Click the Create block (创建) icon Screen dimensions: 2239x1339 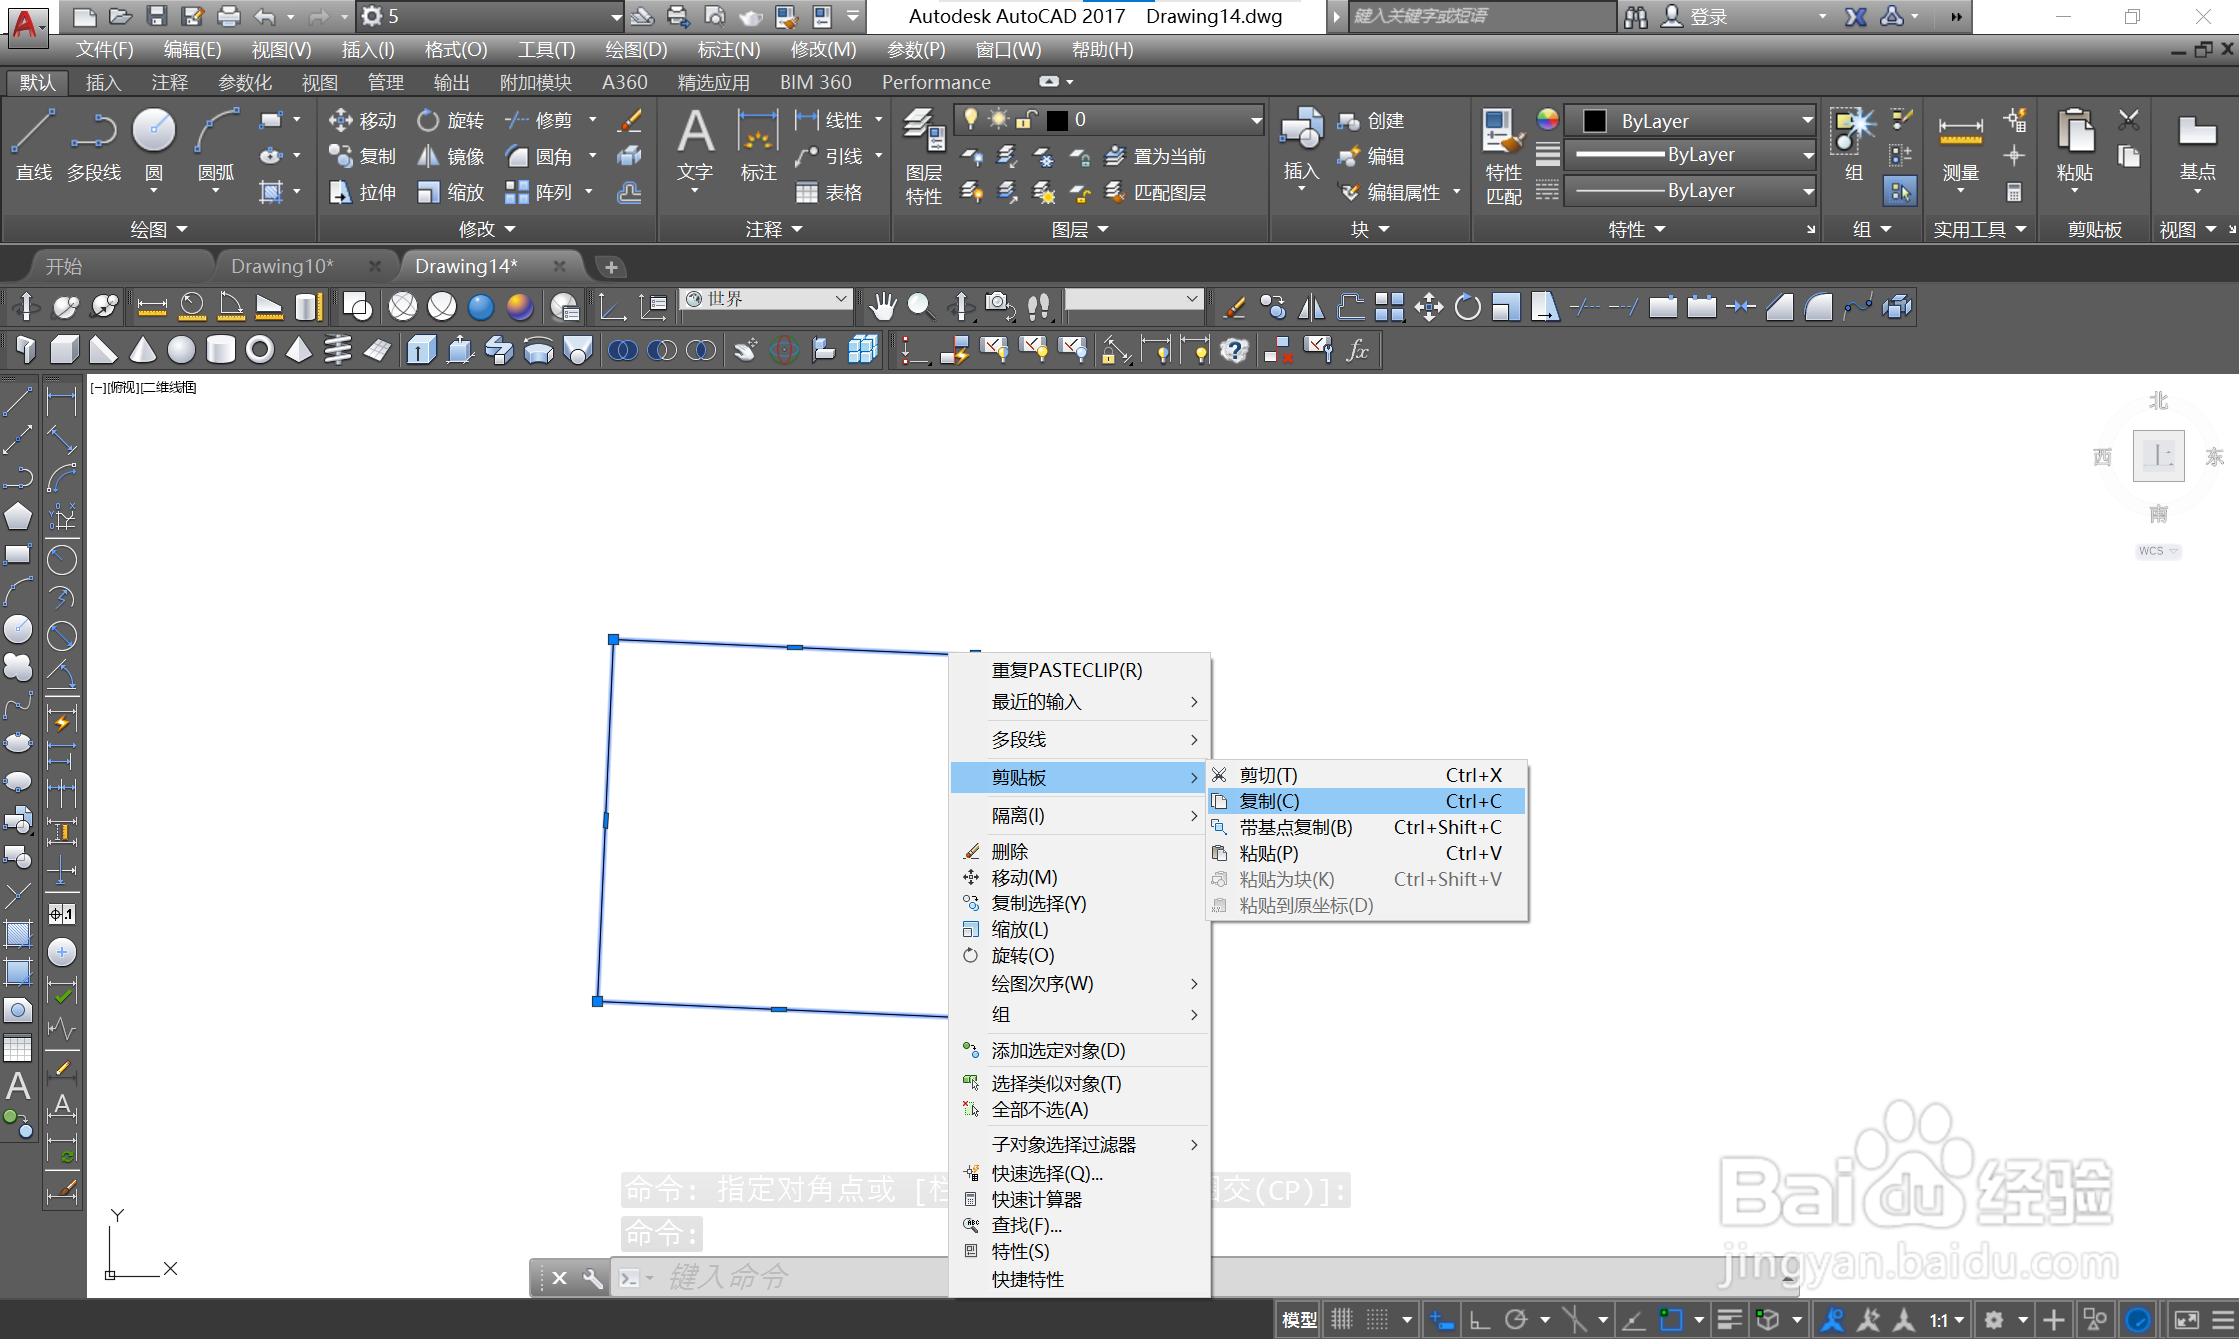pyautogui.click(x=1371, y=120)
